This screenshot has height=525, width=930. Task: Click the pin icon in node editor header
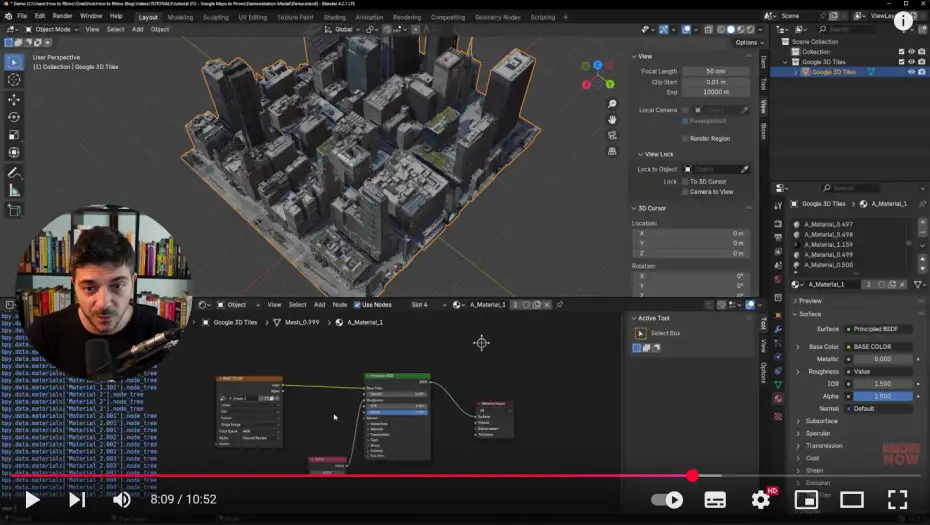(x=560, y=305)
